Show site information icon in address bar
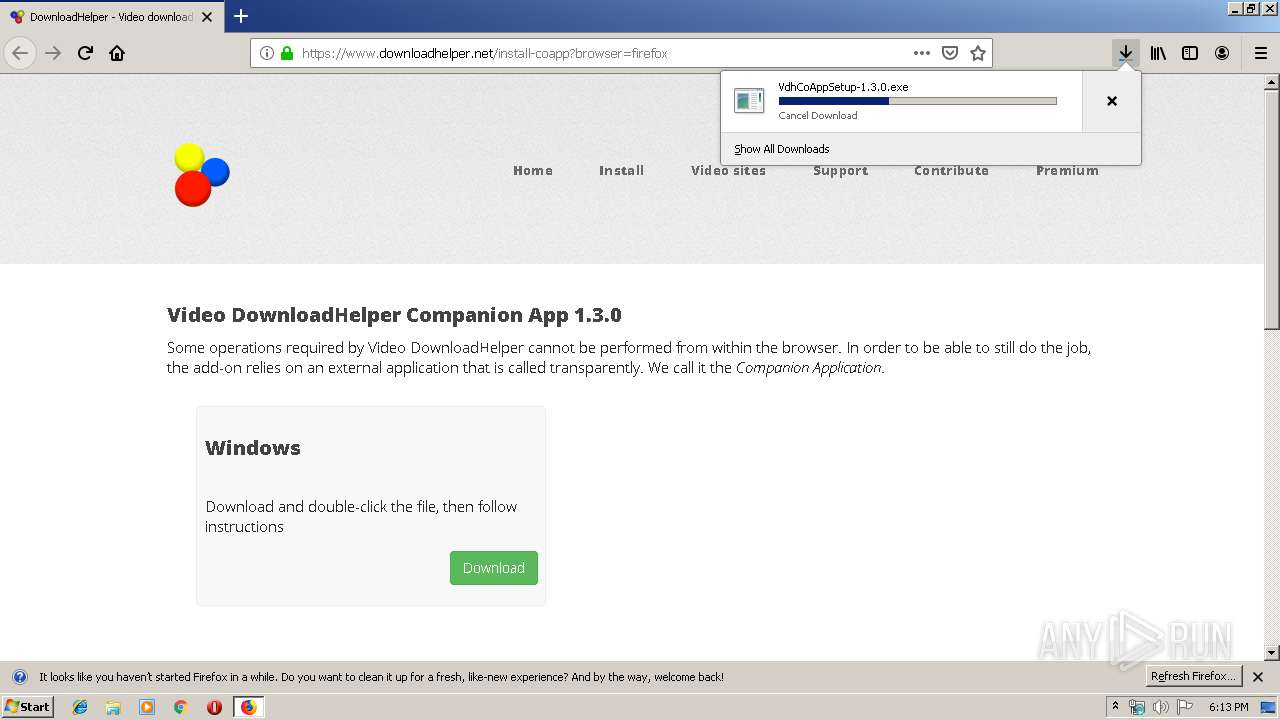This screenshot has height=720, width=1280. (x=267, y=53)
